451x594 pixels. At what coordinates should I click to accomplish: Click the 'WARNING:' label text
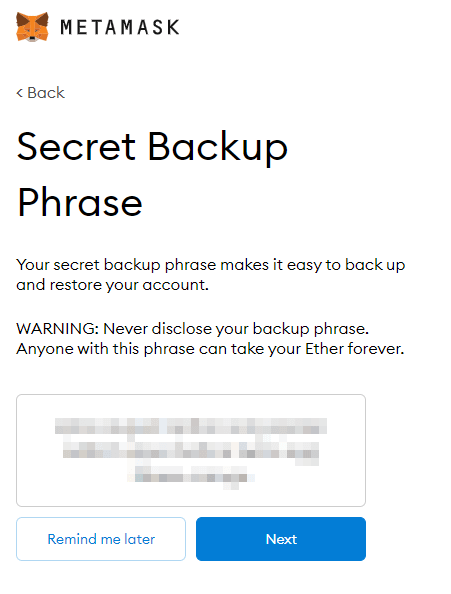click(58, 328)
